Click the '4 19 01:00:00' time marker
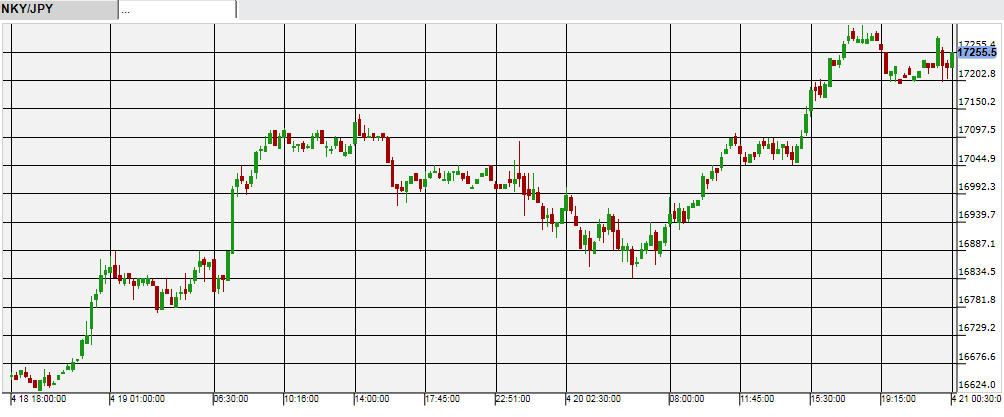The width and height of the screenshot is (1004, 417). point(138,399)
